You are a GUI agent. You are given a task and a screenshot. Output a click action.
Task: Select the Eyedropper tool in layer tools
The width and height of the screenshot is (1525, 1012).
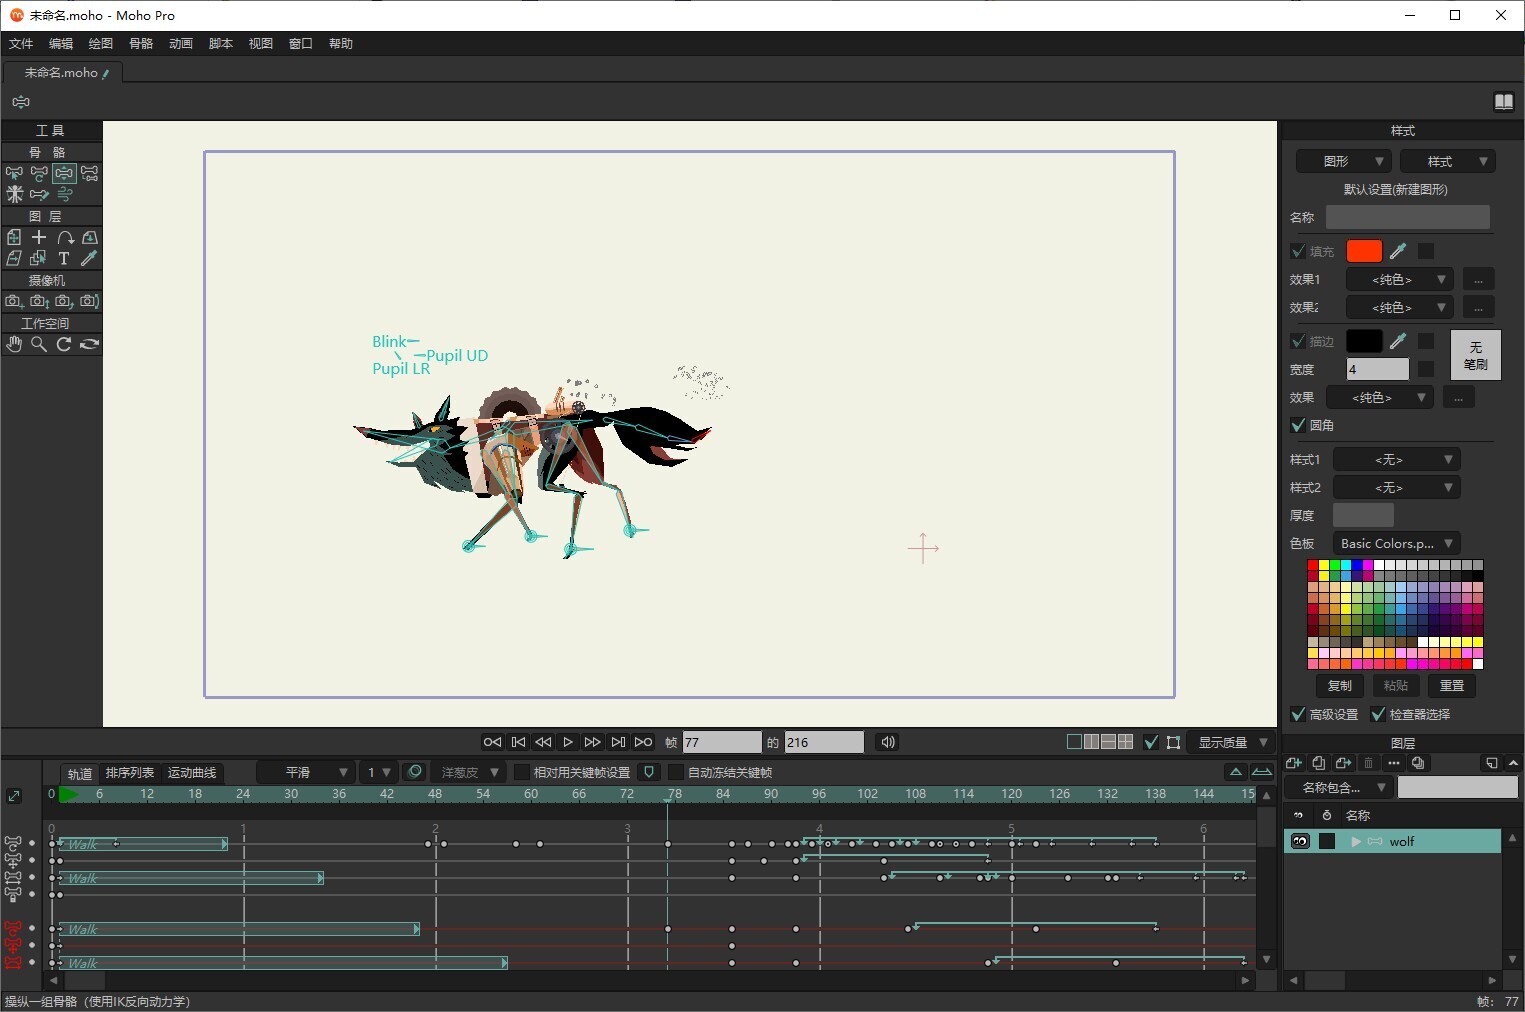coord(89,258)
